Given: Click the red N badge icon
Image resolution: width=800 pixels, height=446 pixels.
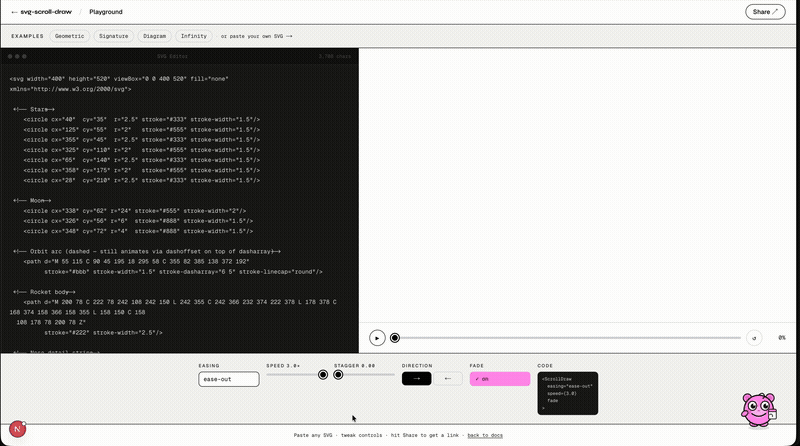Looking at the screenshot, I should pyautogui.click(x=17, y=429).
